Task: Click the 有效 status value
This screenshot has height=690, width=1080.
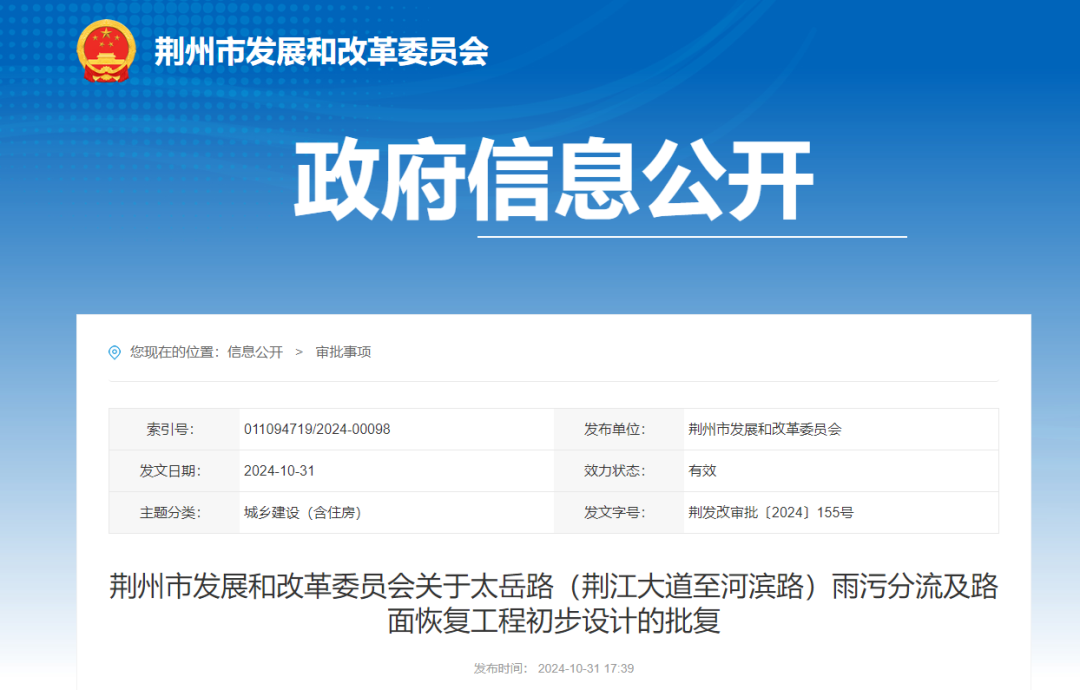Action: click(699, 470)
